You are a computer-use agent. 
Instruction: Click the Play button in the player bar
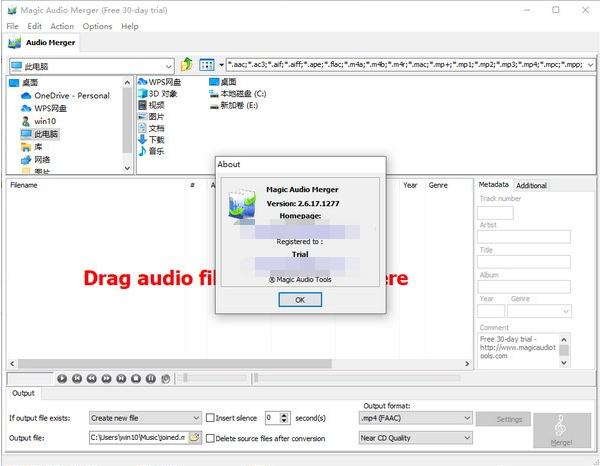click(x=62, y=378)
